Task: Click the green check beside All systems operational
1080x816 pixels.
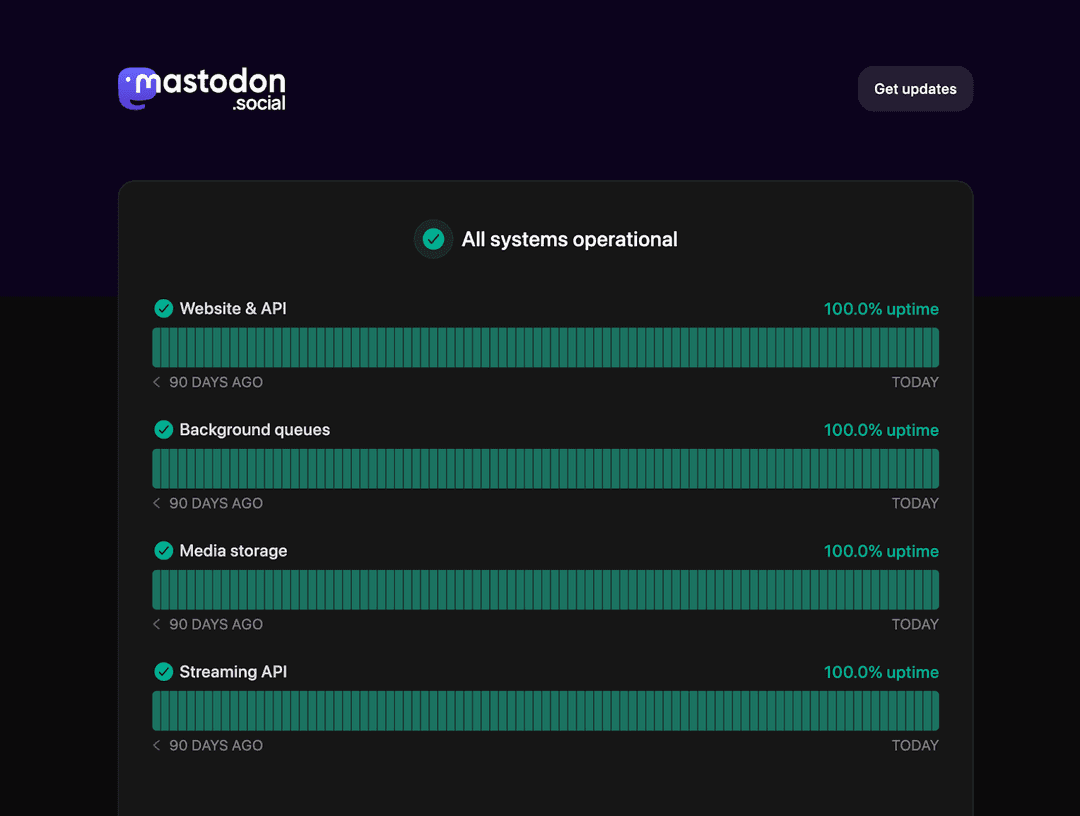Action: coord(433,239)
